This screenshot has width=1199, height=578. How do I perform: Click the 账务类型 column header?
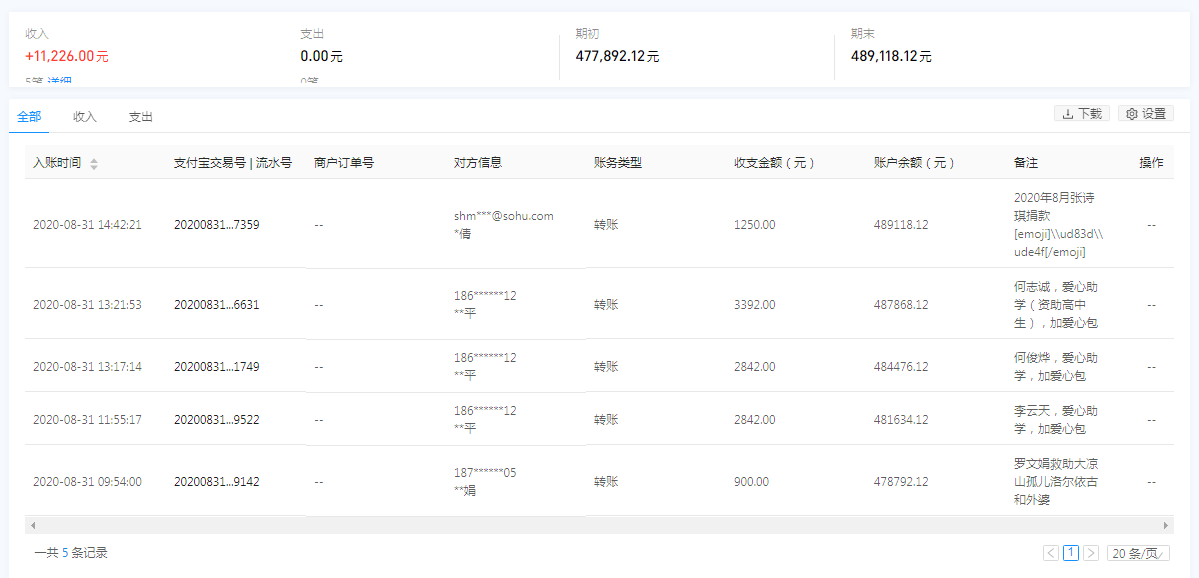[618, 164]
